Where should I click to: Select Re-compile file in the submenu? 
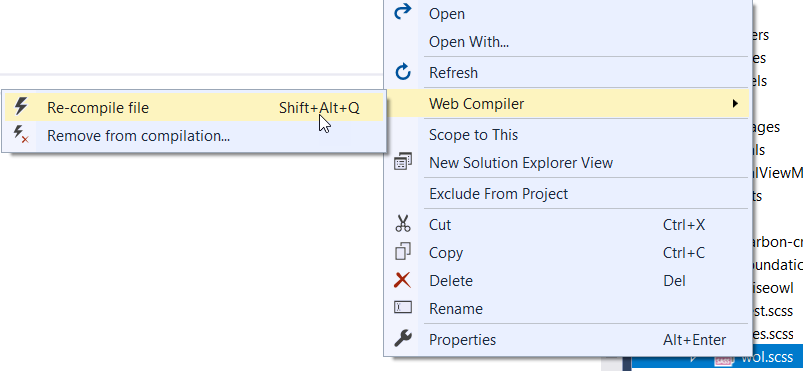(x=193, y=108)
